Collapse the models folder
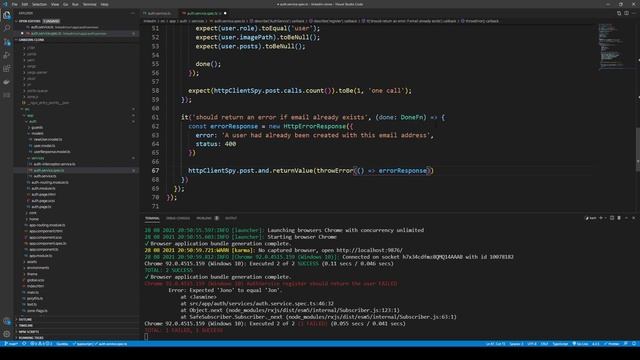 (x=37, y=133)
